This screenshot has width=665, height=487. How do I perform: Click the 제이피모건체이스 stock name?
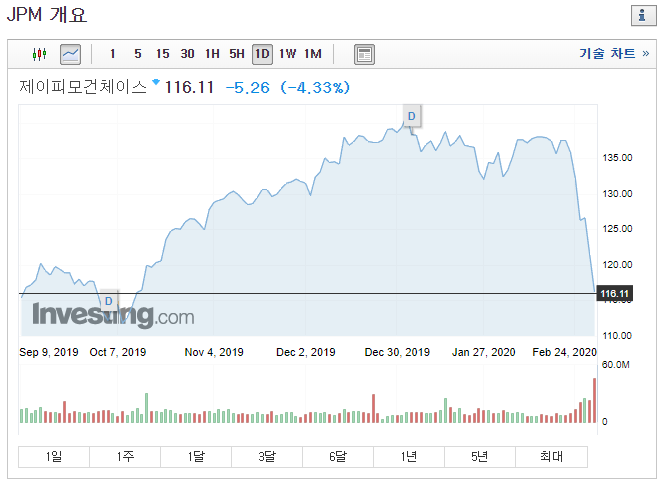coord(83,87)
